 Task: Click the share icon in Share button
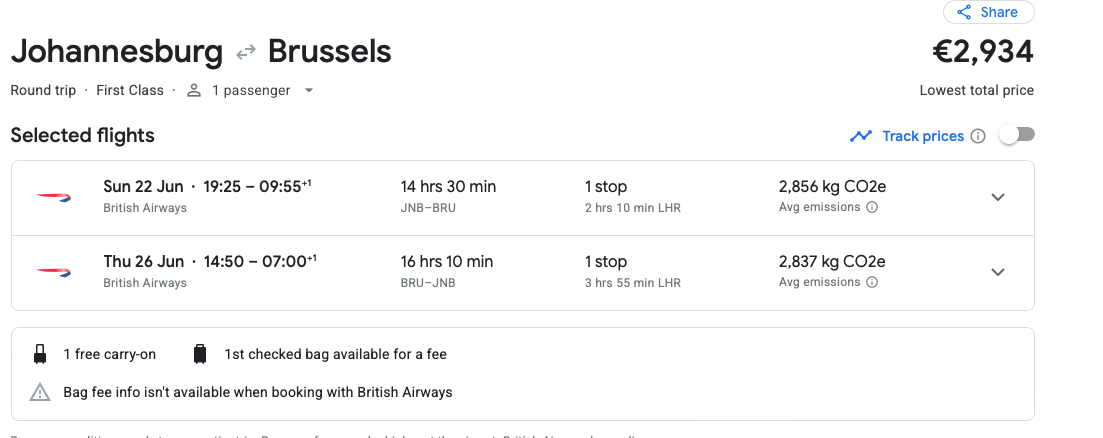[x=964, y=12]
